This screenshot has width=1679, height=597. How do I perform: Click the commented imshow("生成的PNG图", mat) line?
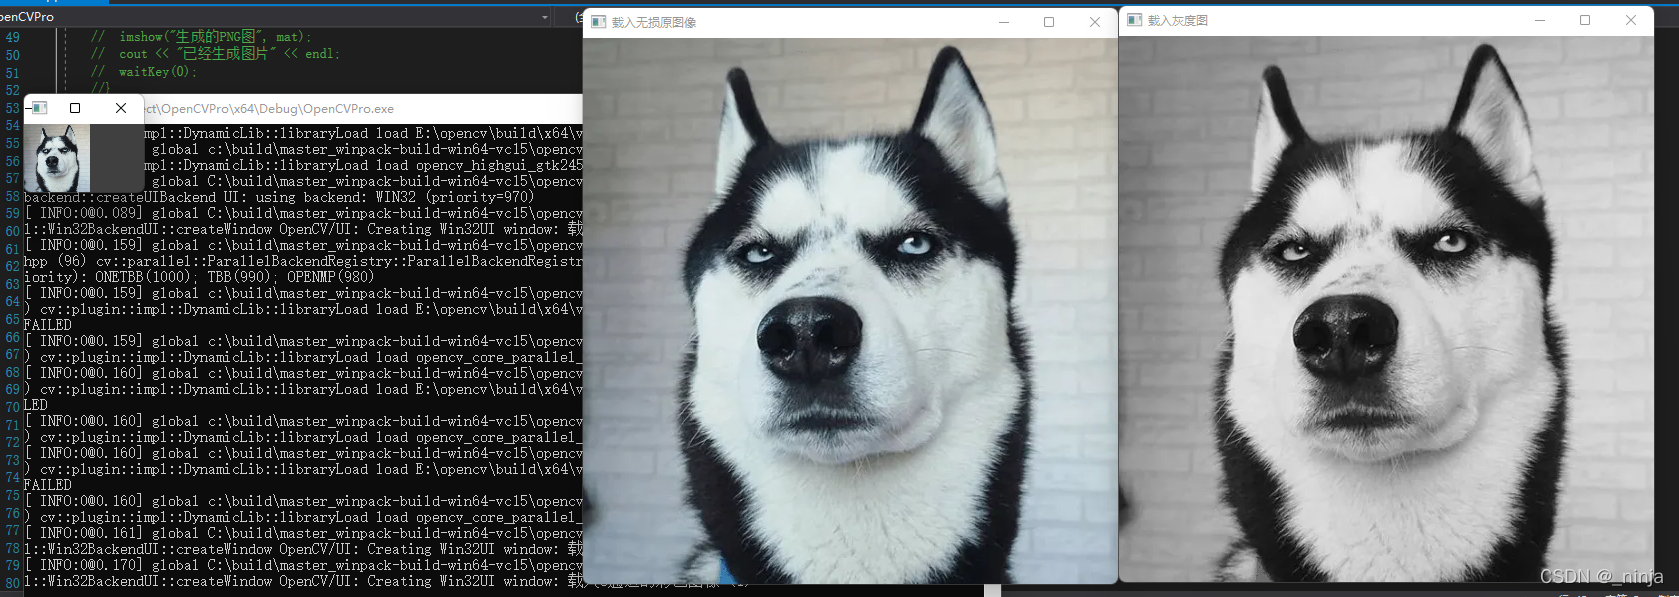point(201,37)
